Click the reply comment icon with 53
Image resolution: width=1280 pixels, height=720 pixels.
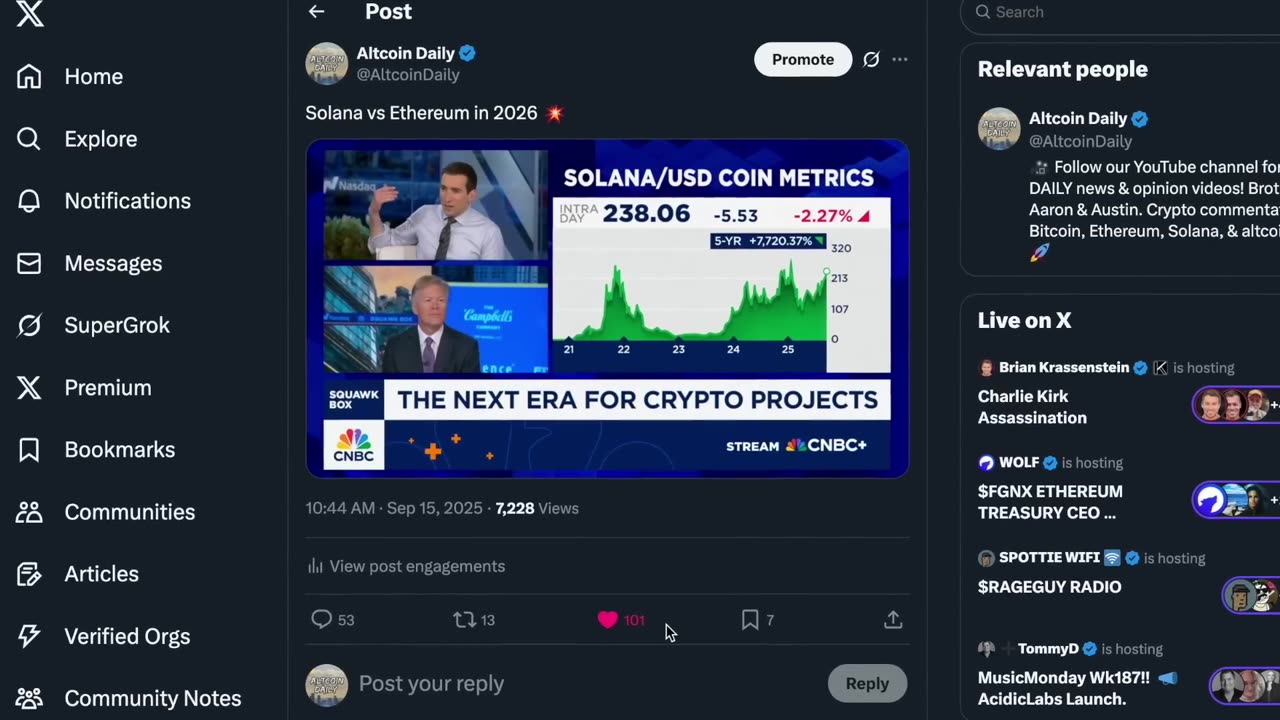tap(321, 620)
